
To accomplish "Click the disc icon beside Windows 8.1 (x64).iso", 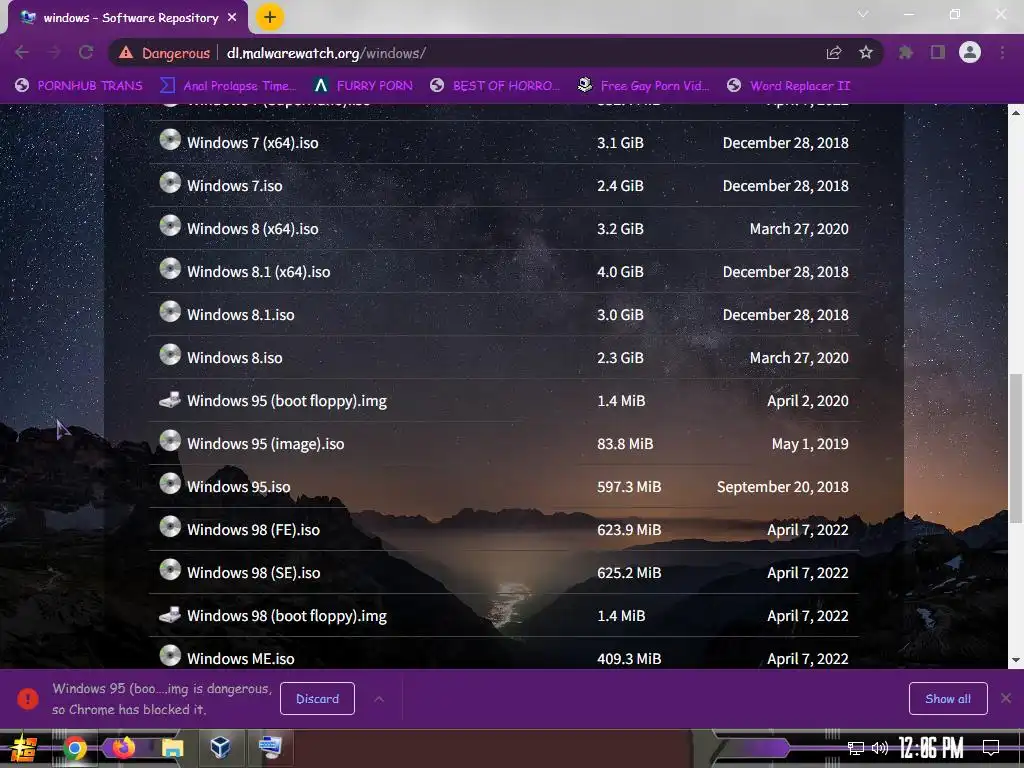I will click(170, 269).
